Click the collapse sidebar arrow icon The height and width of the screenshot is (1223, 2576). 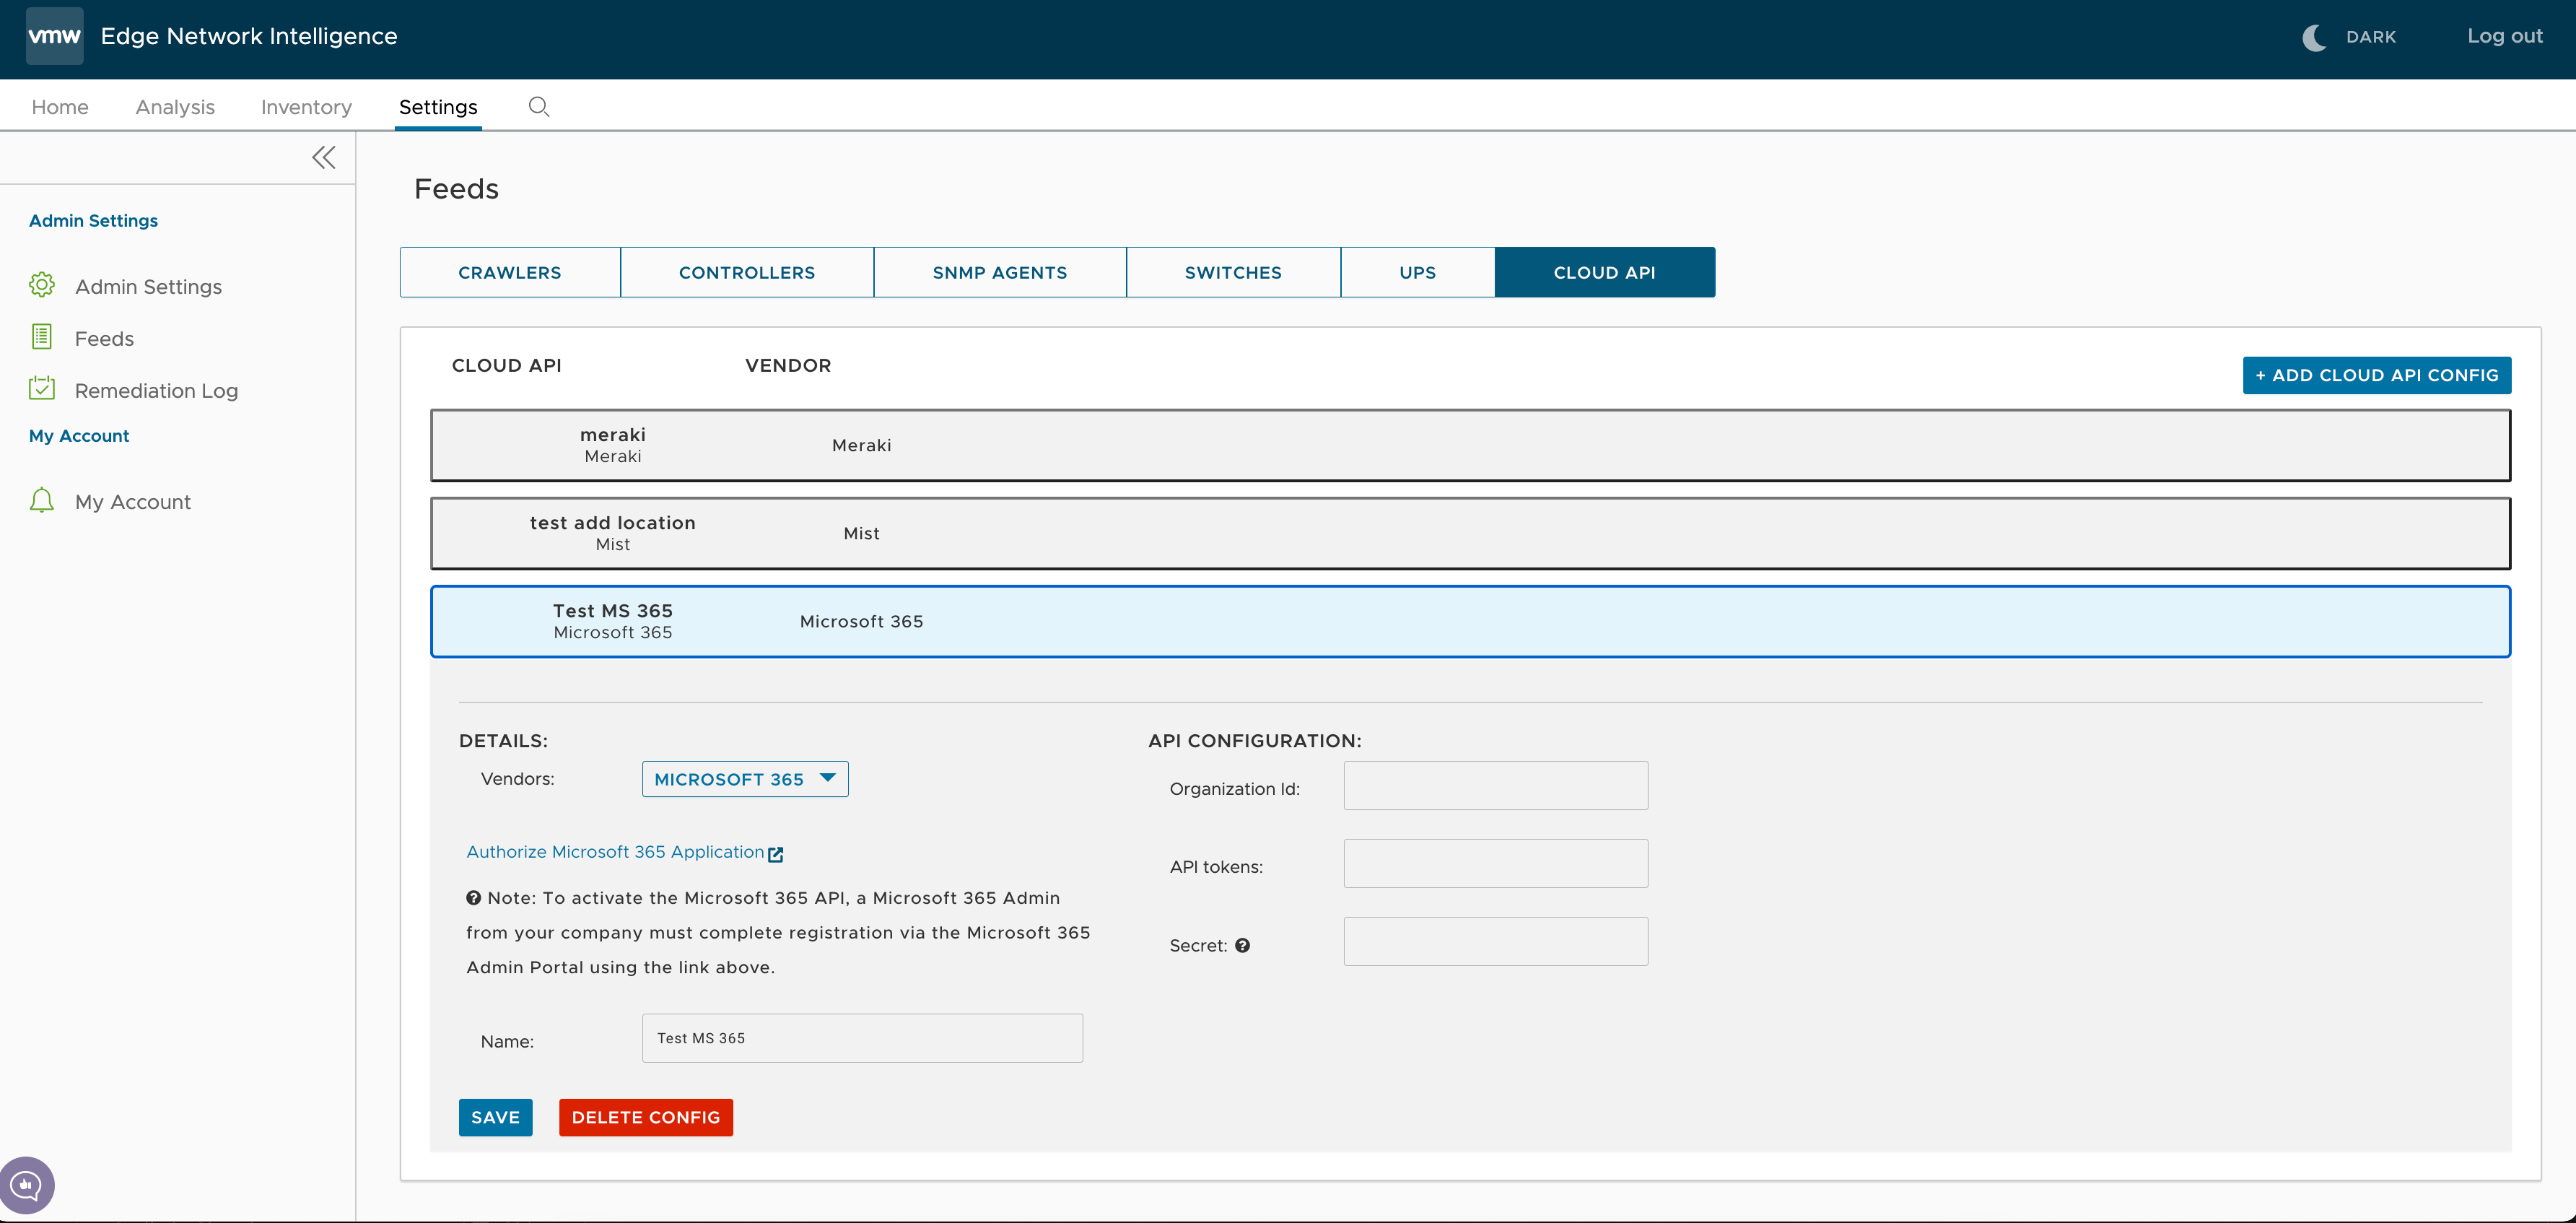point(322,156)
